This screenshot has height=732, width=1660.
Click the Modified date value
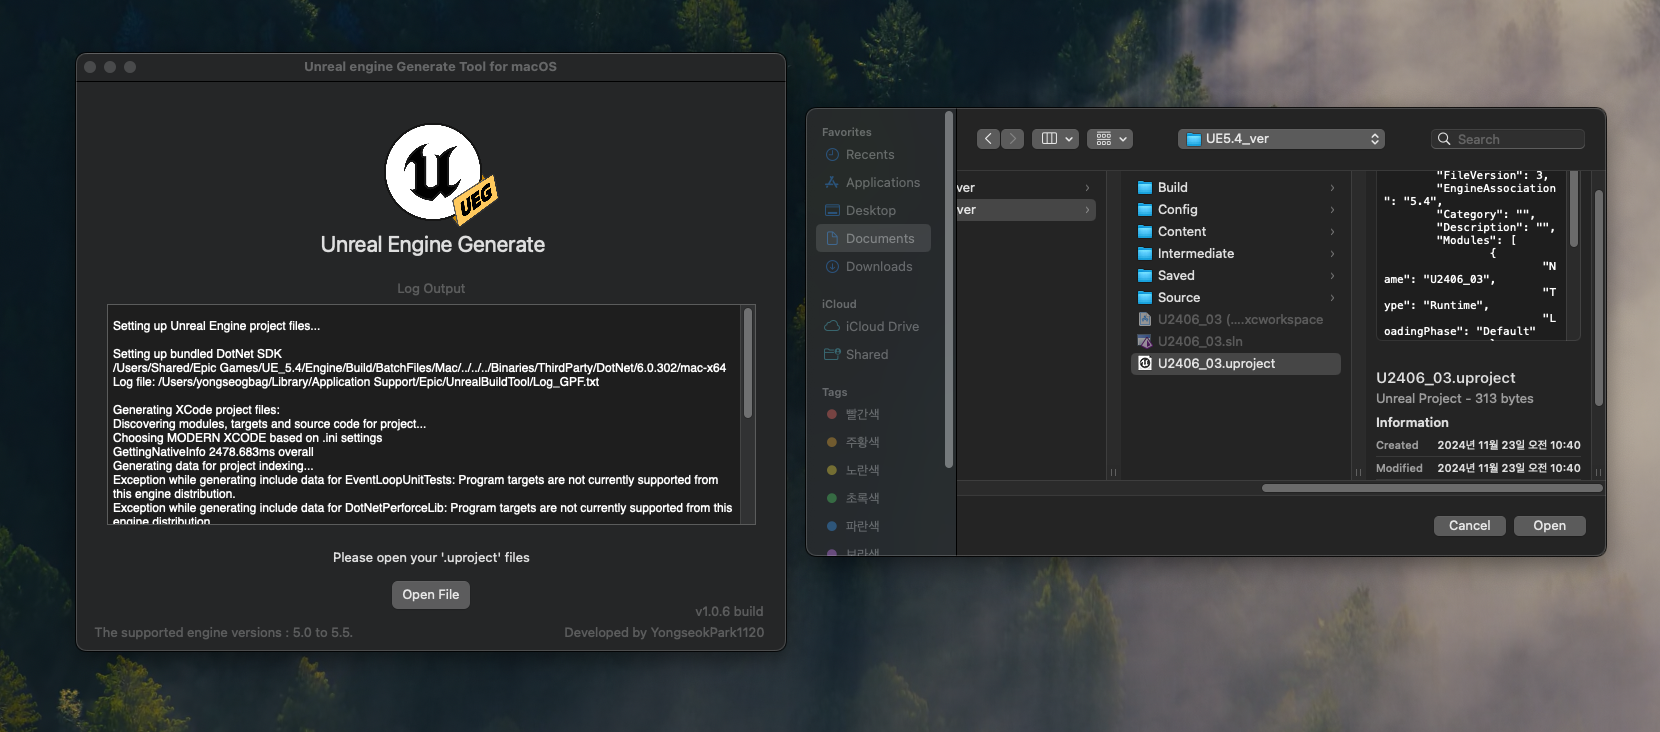1508,469
